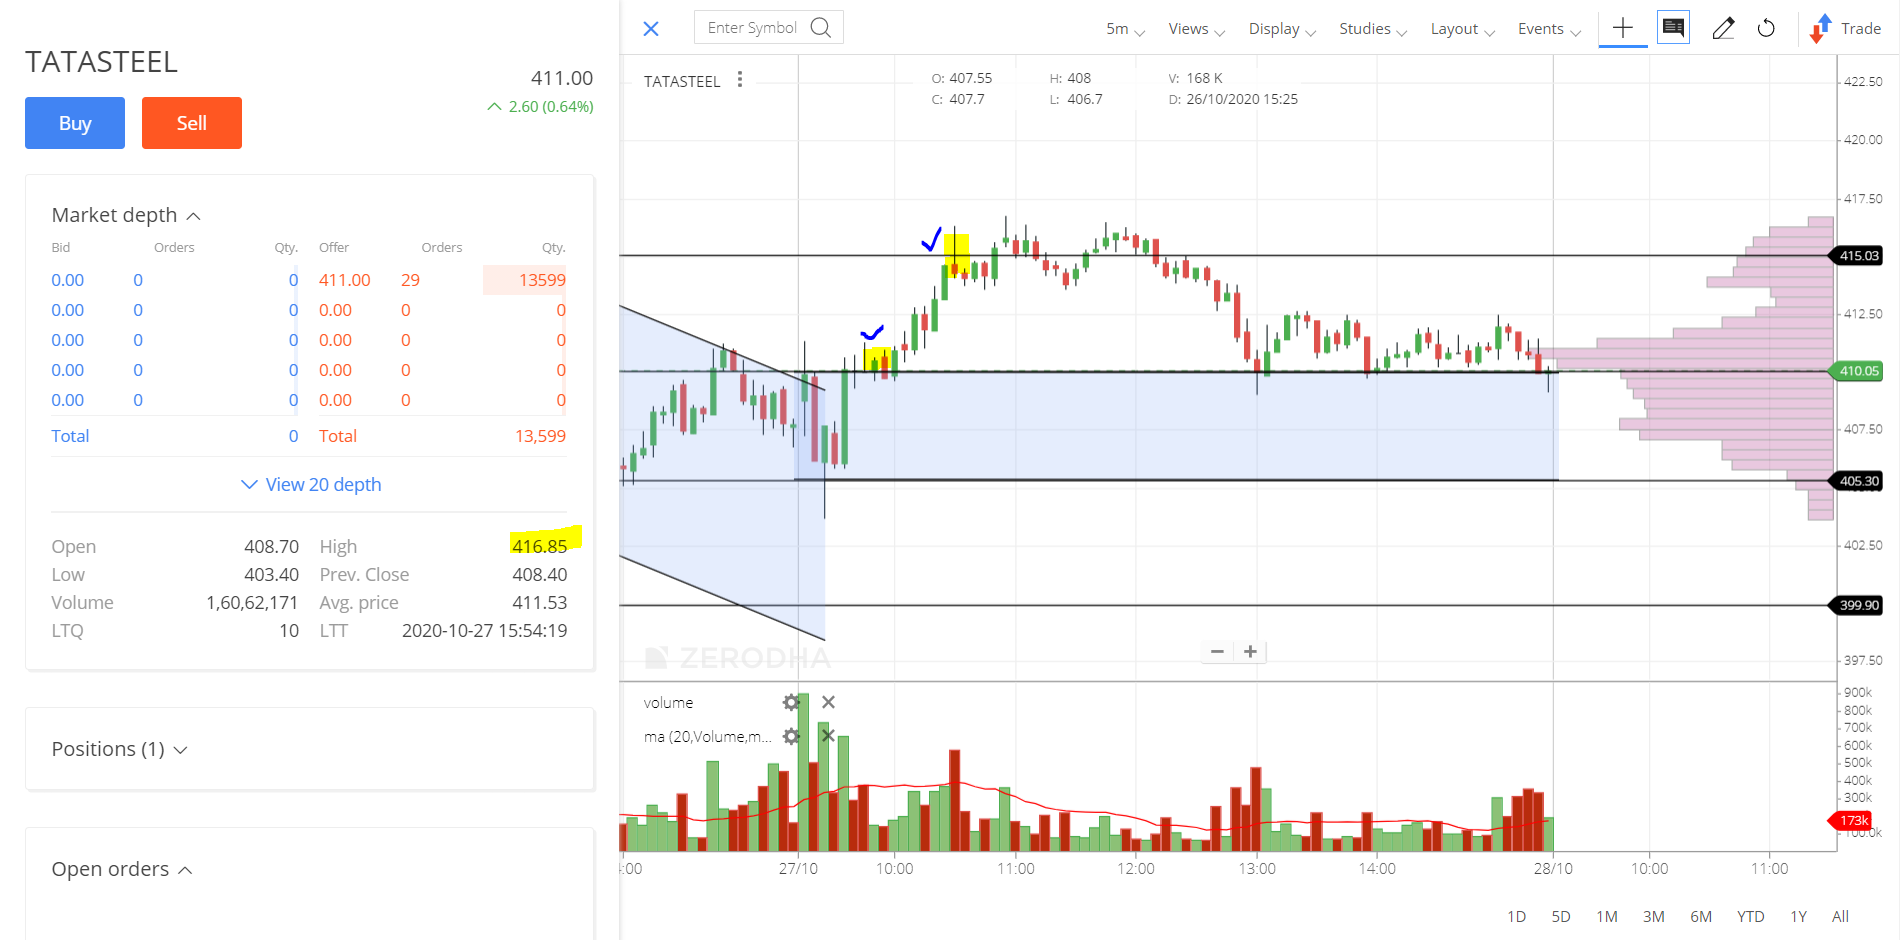
Task: Activate the crosshair tool
Action: coord(1623,28)
